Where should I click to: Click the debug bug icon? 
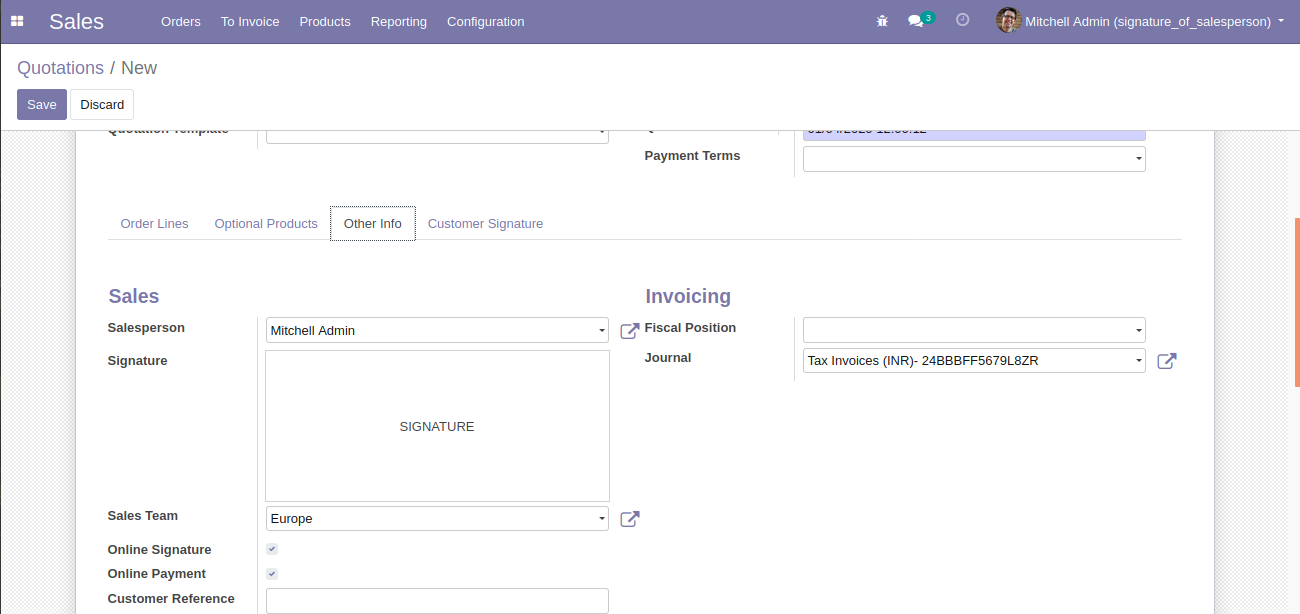[882, 21]
